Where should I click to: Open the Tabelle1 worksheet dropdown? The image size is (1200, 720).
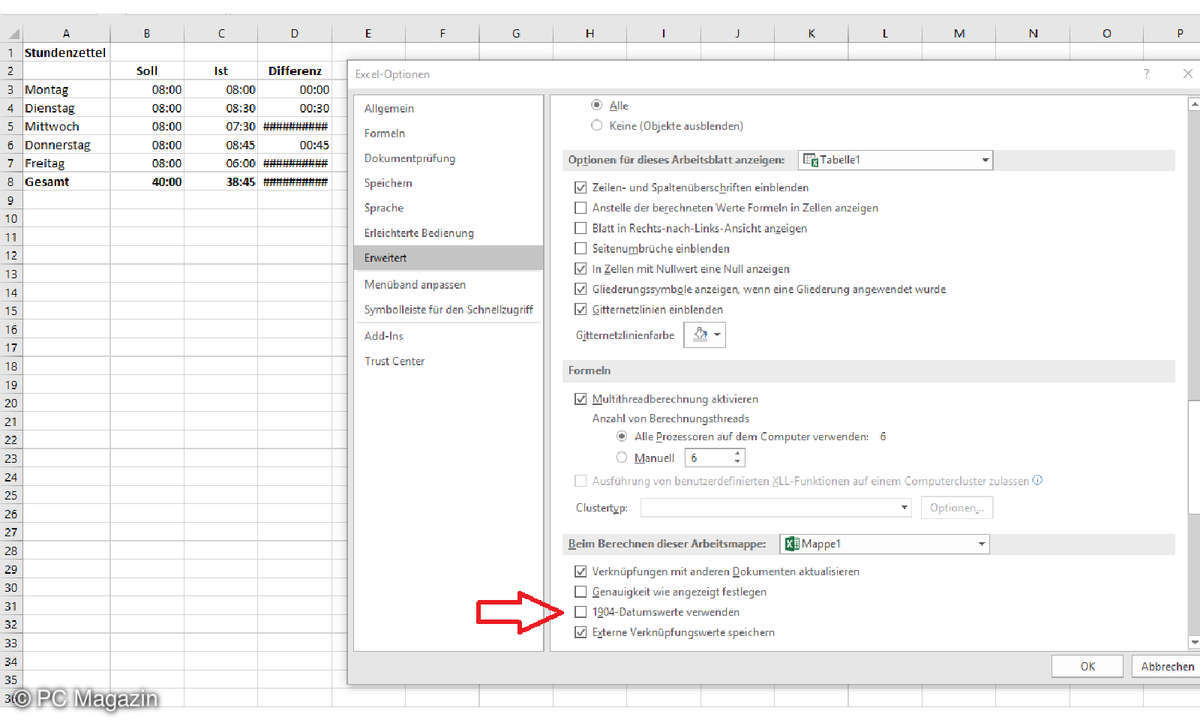pyautogui.click(x=895, y=160)
